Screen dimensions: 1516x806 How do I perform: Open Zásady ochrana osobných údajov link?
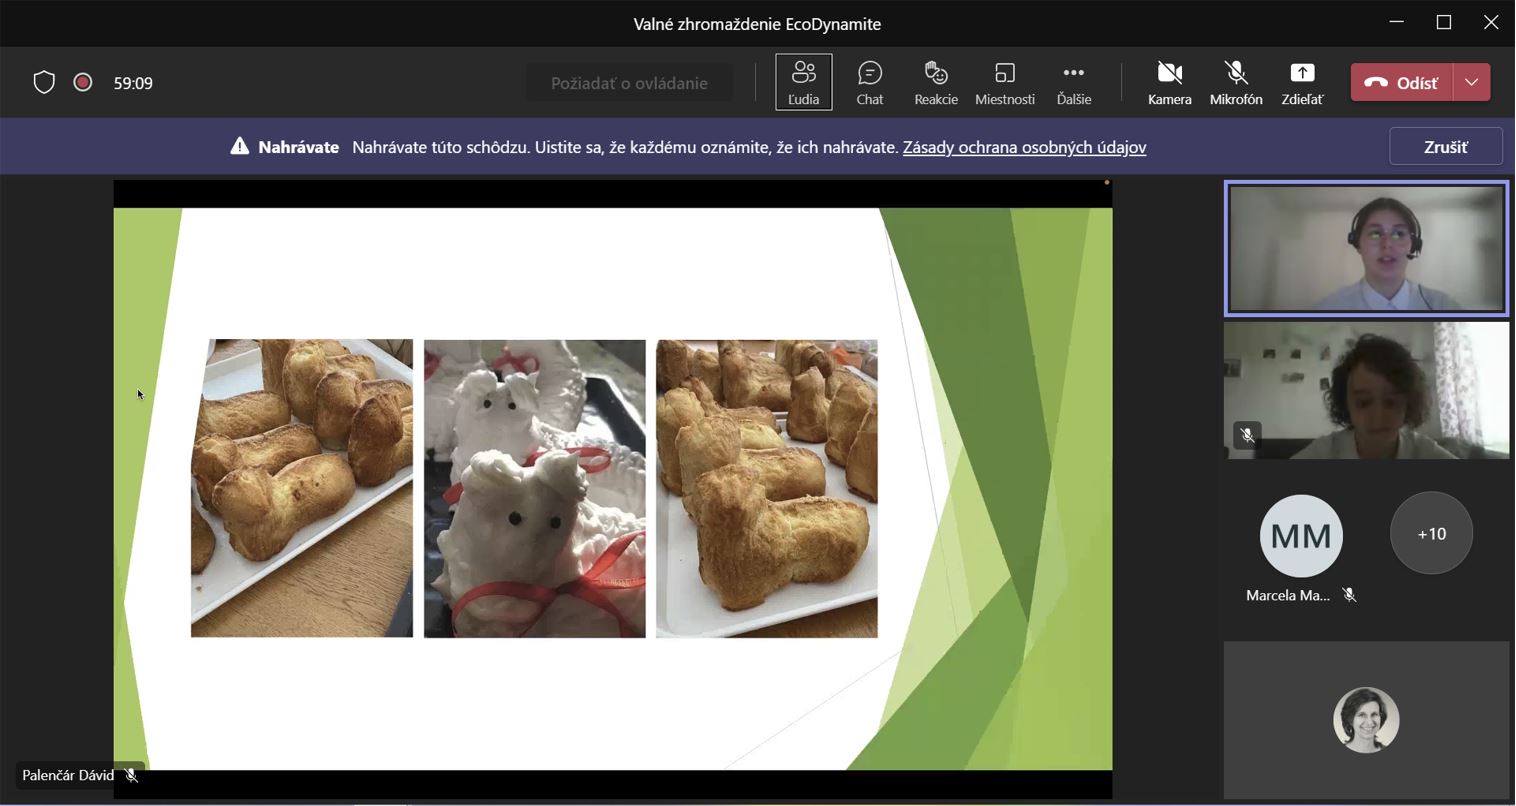click(x=1024, y=147)
